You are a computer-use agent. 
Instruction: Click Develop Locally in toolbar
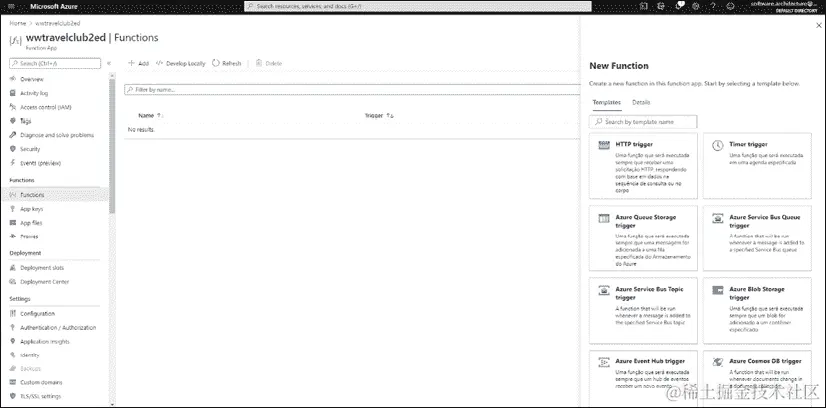click(181, 63)
